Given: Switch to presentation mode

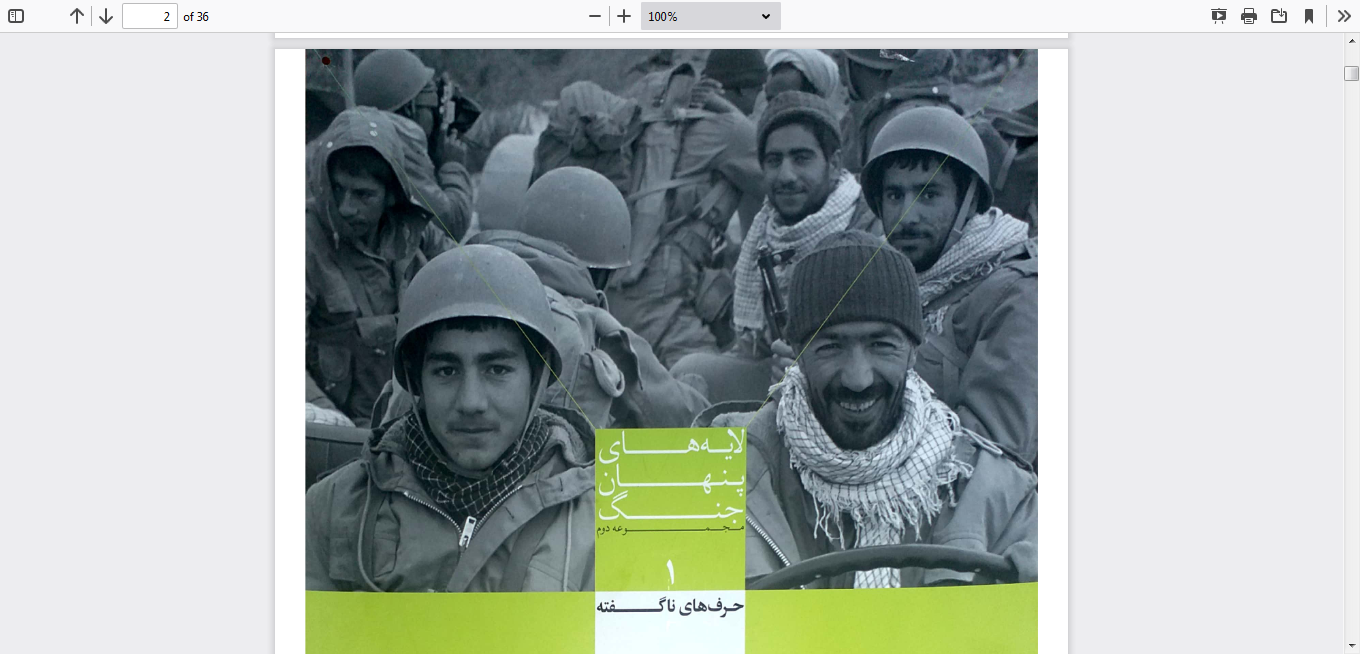Looking at the screenshot, I should [x=1219, y=16].
